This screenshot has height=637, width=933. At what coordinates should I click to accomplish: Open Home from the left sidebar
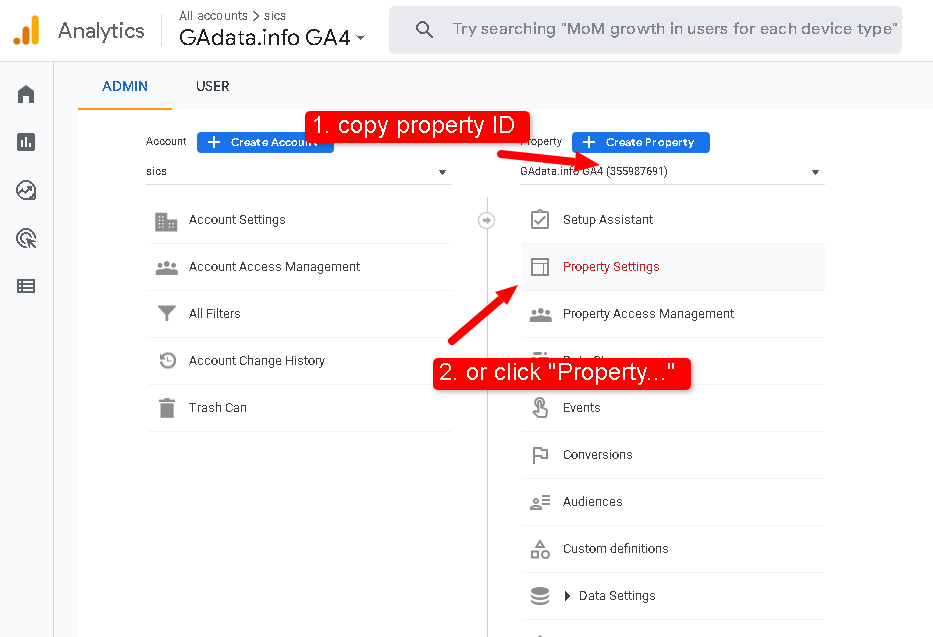click(x=26, y=94)
